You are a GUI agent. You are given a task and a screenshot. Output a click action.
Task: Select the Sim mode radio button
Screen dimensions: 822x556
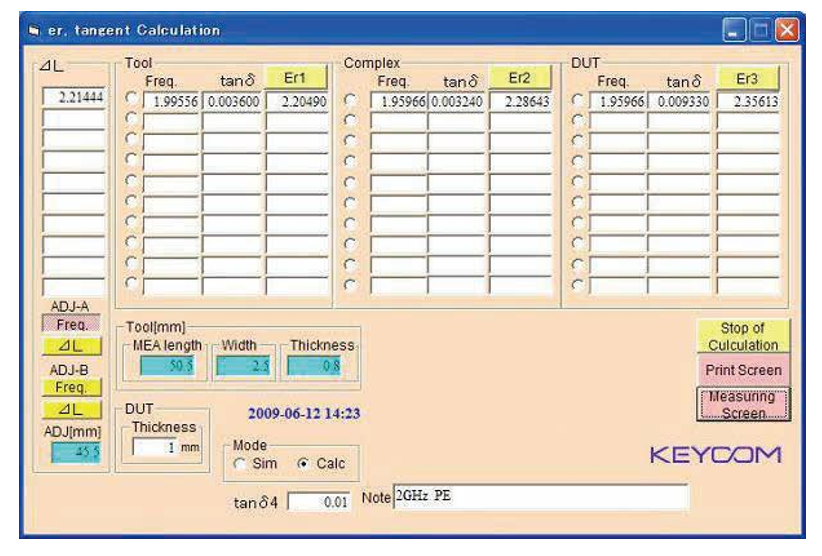tap(240, 464)
